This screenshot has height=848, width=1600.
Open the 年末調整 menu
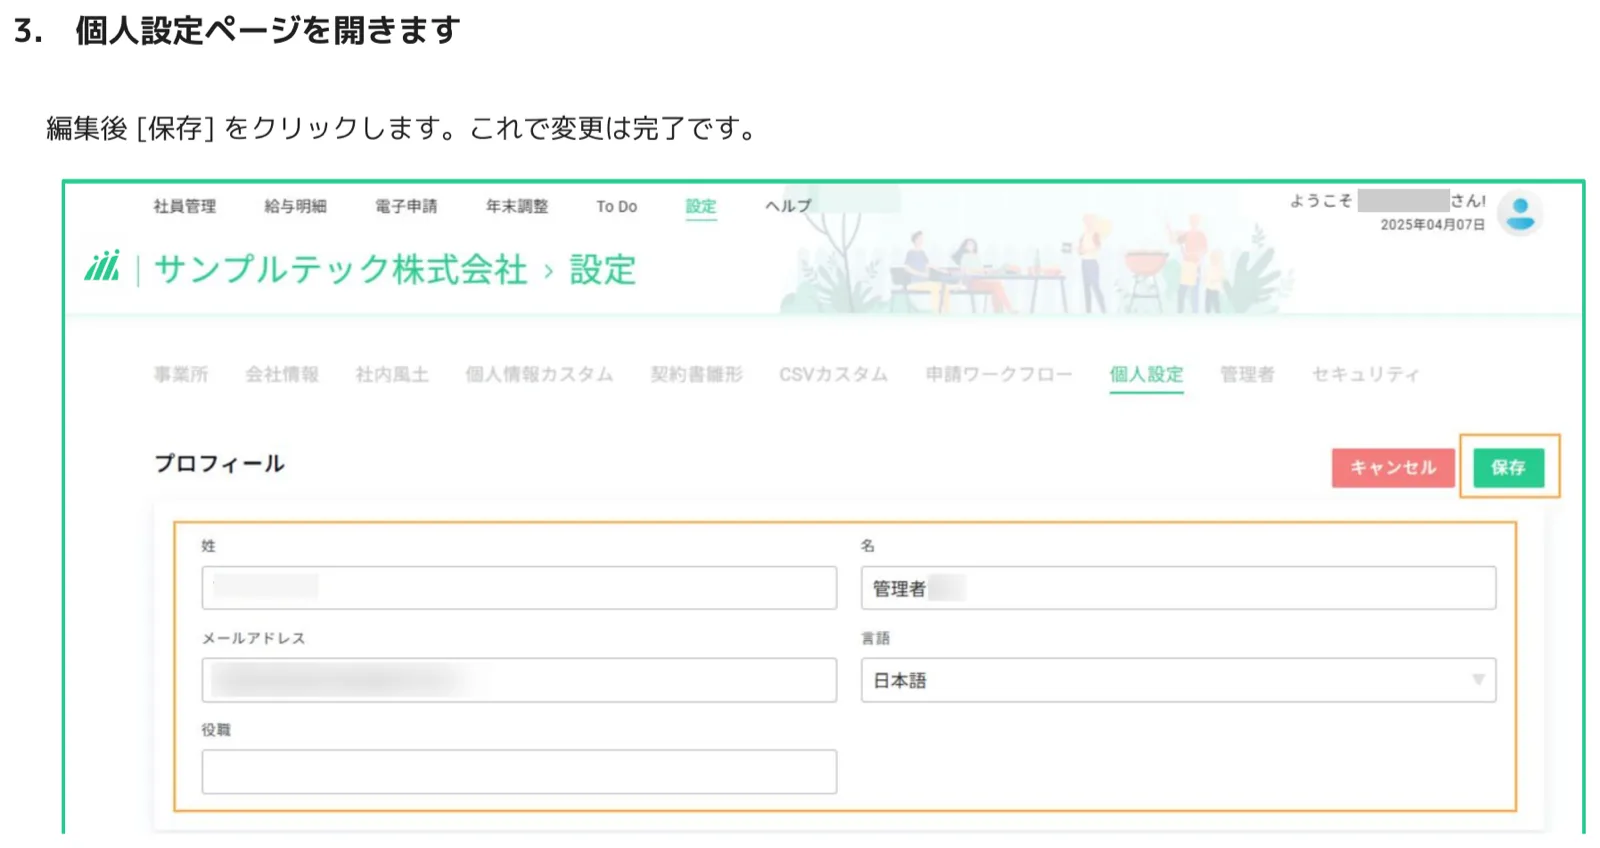click(x=517, y=206)
